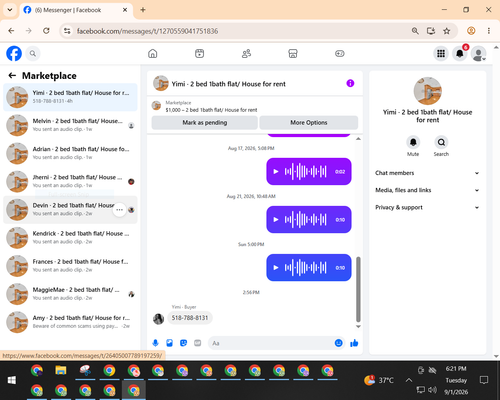Viewport: 500px width, 400px height.
Task: Expand Media, files and links section
Action: pyautogui.click(x=427, y=190)
